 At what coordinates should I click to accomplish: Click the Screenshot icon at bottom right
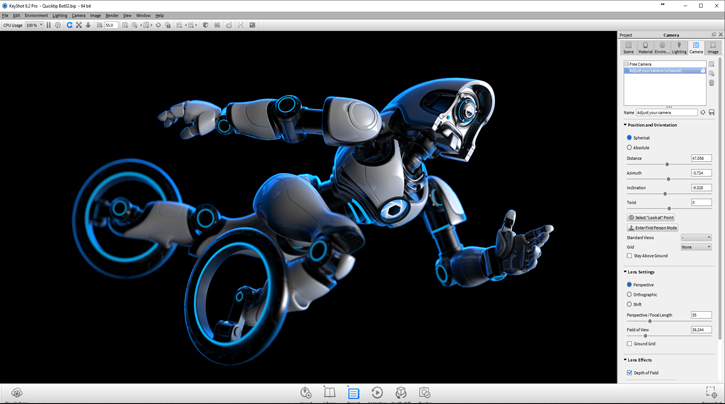click(x=711, y=392)
